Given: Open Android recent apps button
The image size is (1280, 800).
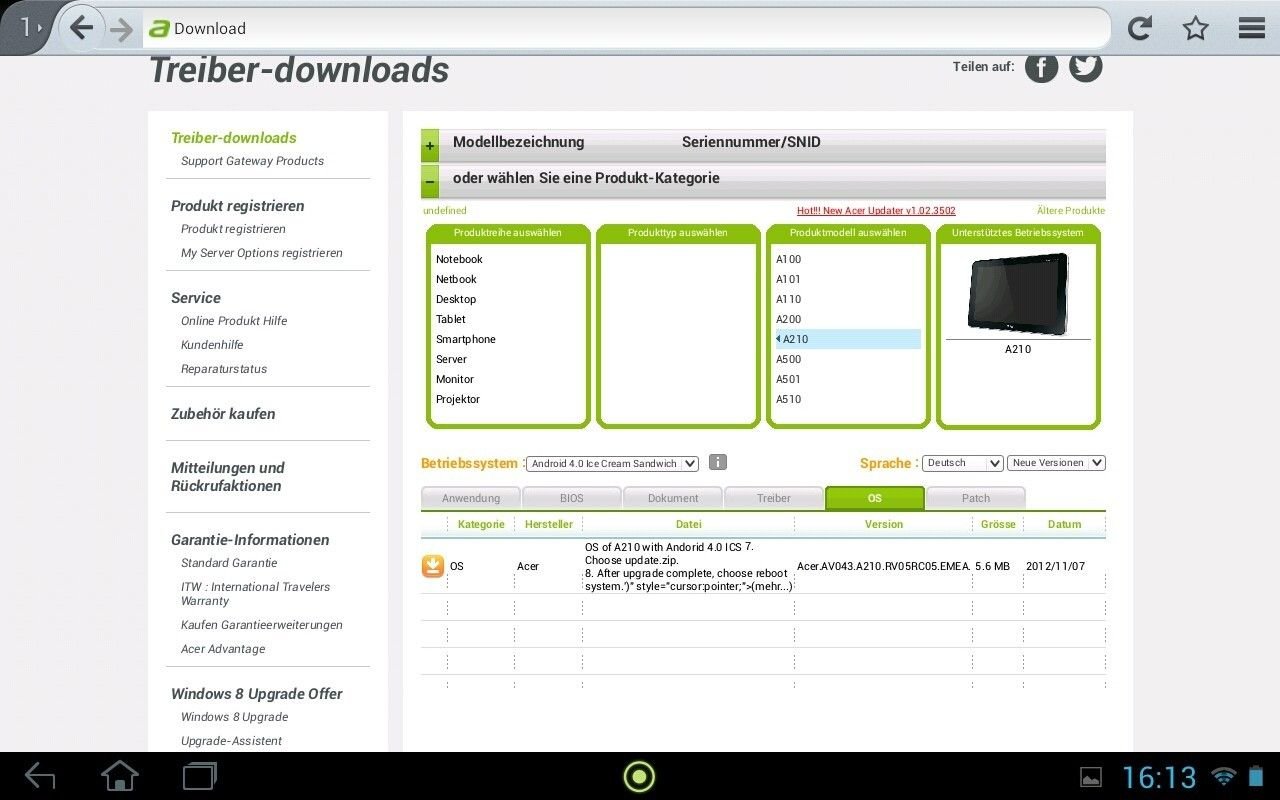Looking at the screenshot, I should (200, 776).
